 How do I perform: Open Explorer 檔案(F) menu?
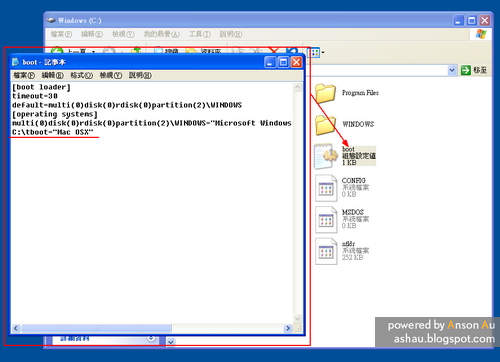pos(61,34)
